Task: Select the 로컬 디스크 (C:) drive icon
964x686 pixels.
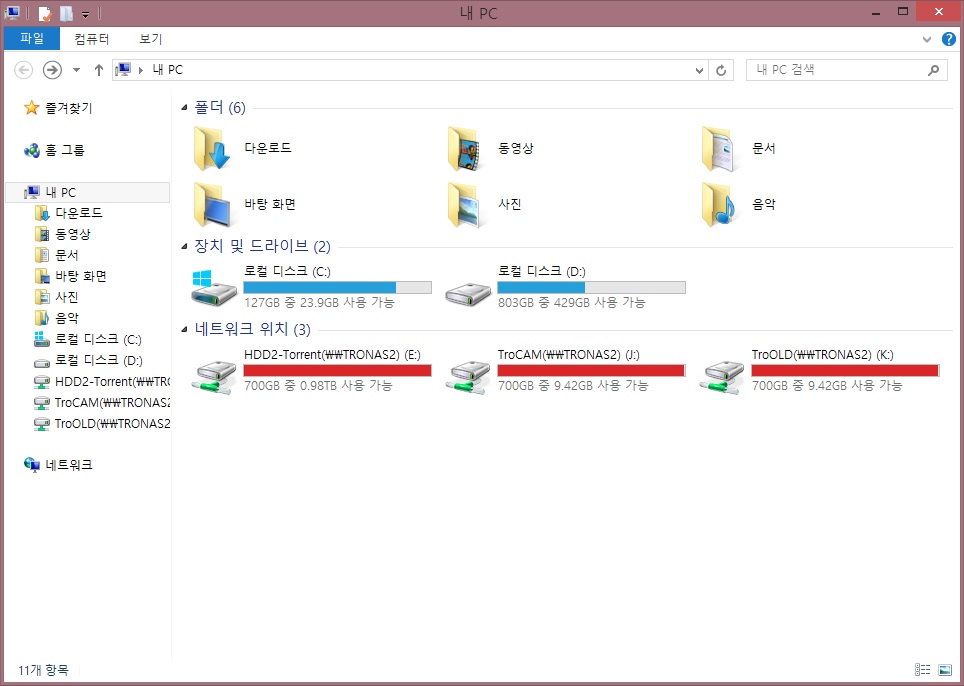Action: click(213, 288)
